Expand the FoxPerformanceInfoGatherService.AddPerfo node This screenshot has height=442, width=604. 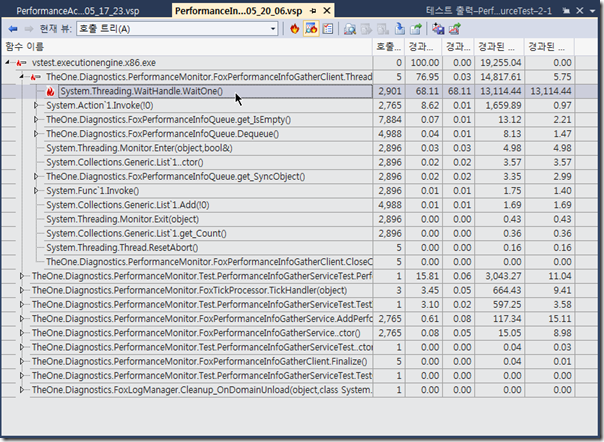pyautogui.click(x=22, y=319)
